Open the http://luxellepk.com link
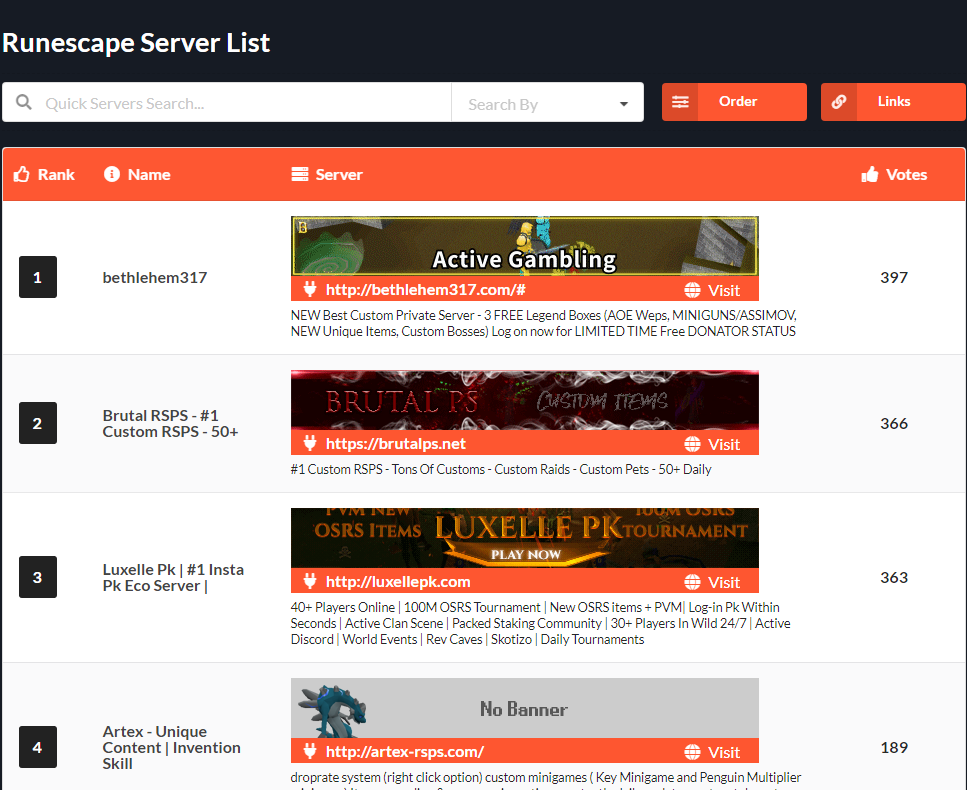The image size is (967, 790). 398,582
